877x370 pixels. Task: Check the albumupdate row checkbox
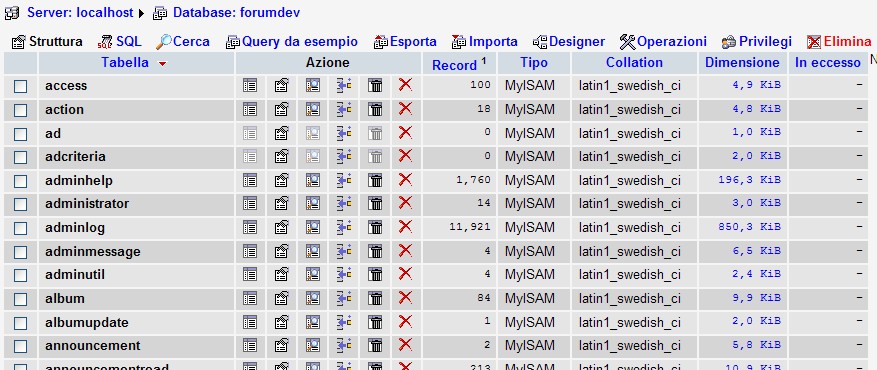pos(21,324)
